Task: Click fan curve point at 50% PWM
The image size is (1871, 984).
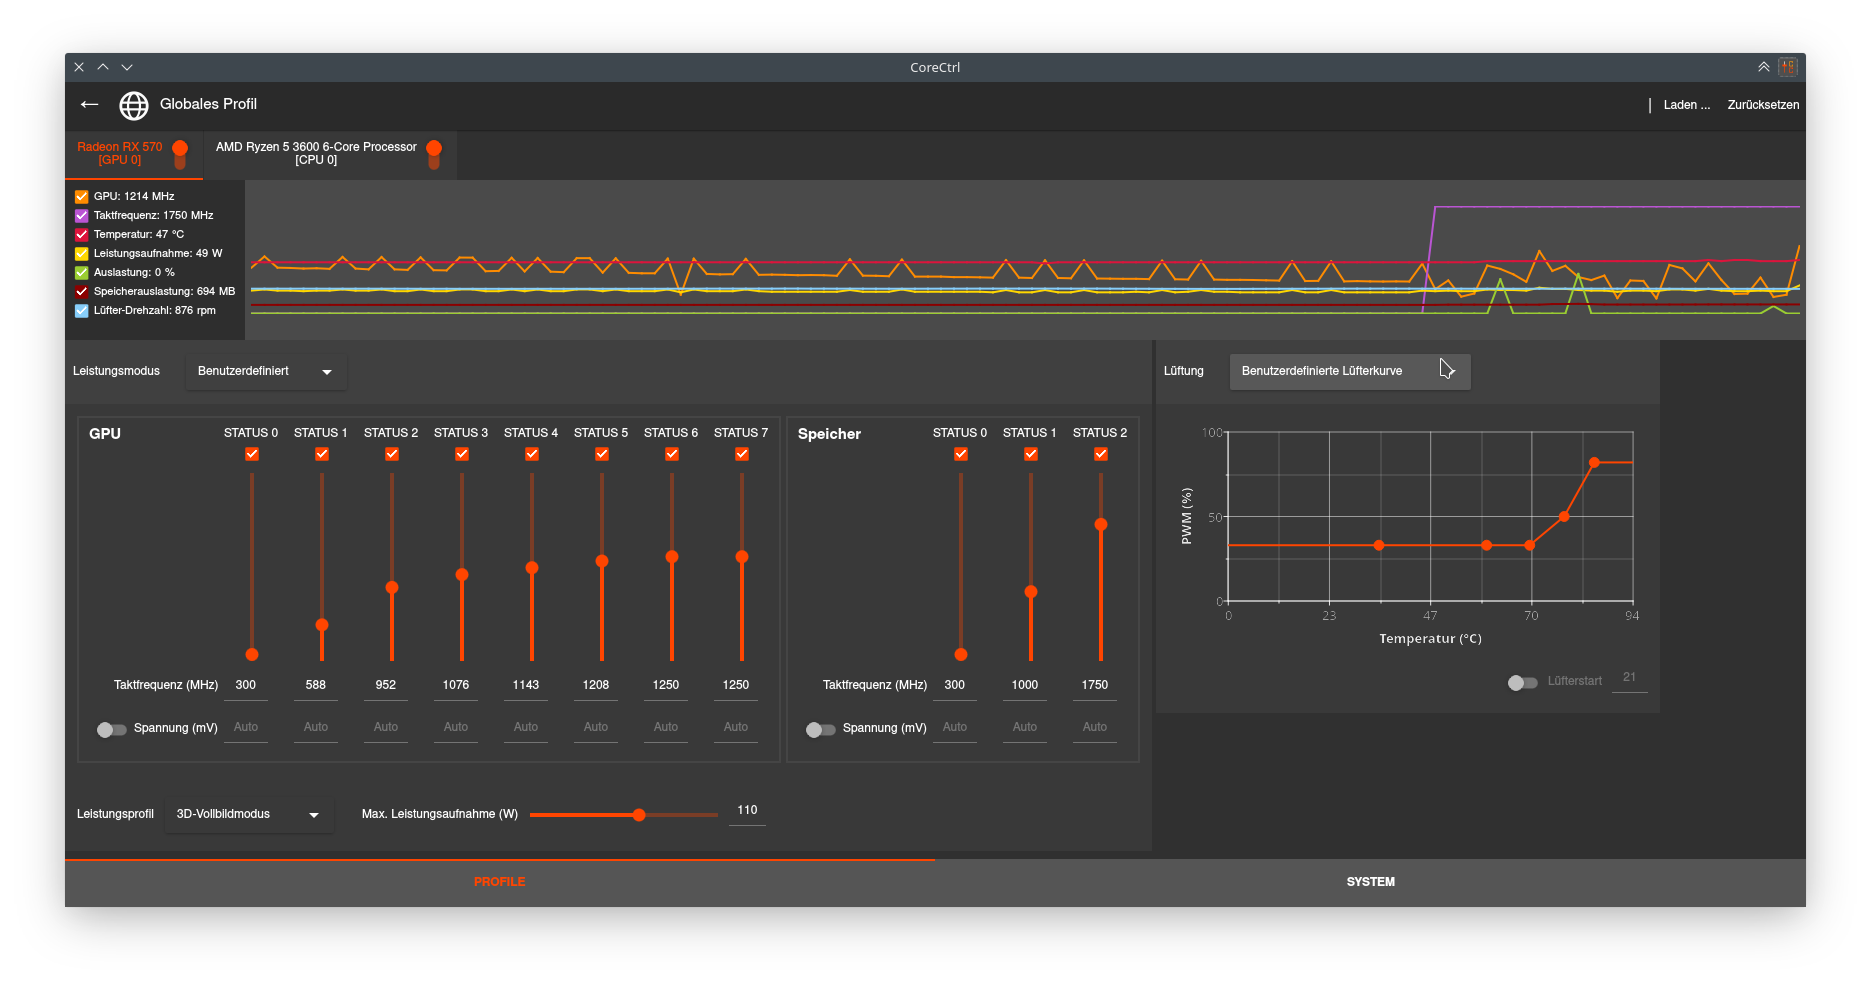Action: [1564, 517]
